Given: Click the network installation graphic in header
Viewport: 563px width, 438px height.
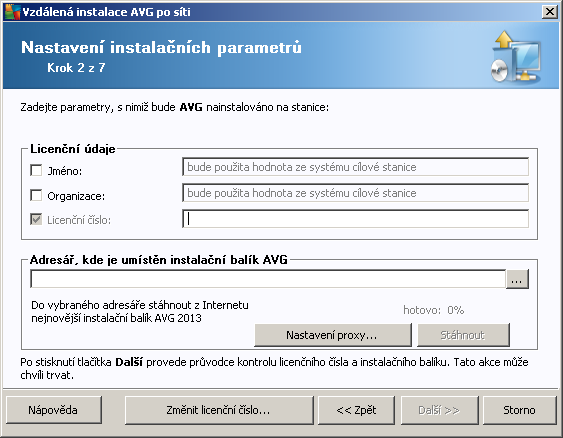Looking at the screenshot, I should 516,57.
